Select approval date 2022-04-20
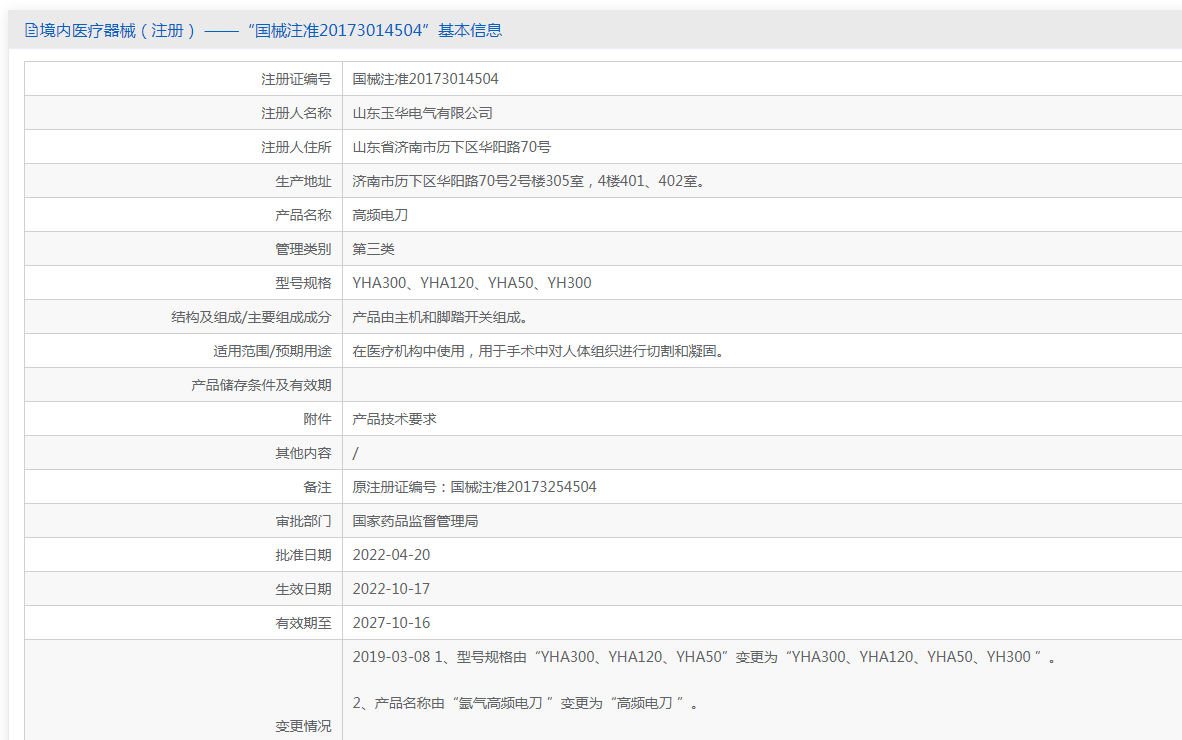The width and height of the screenshot is (1182, 740). [391, 555]
